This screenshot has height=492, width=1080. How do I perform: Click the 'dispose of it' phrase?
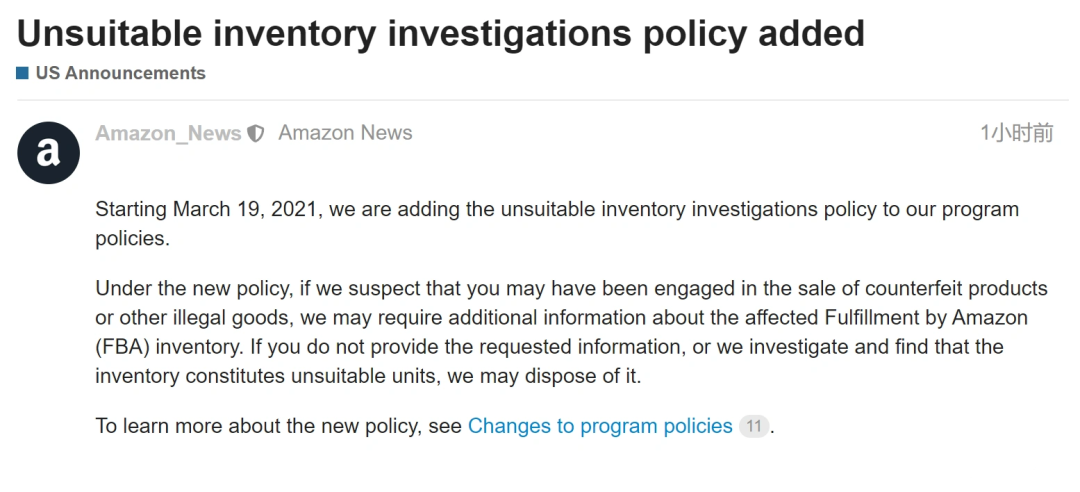577,375
